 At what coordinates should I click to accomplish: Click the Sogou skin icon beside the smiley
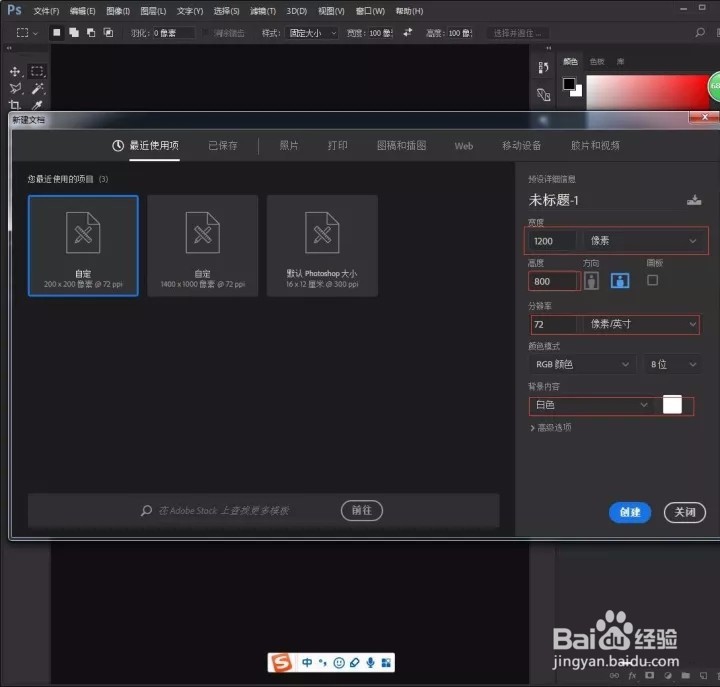pos(354,662)
